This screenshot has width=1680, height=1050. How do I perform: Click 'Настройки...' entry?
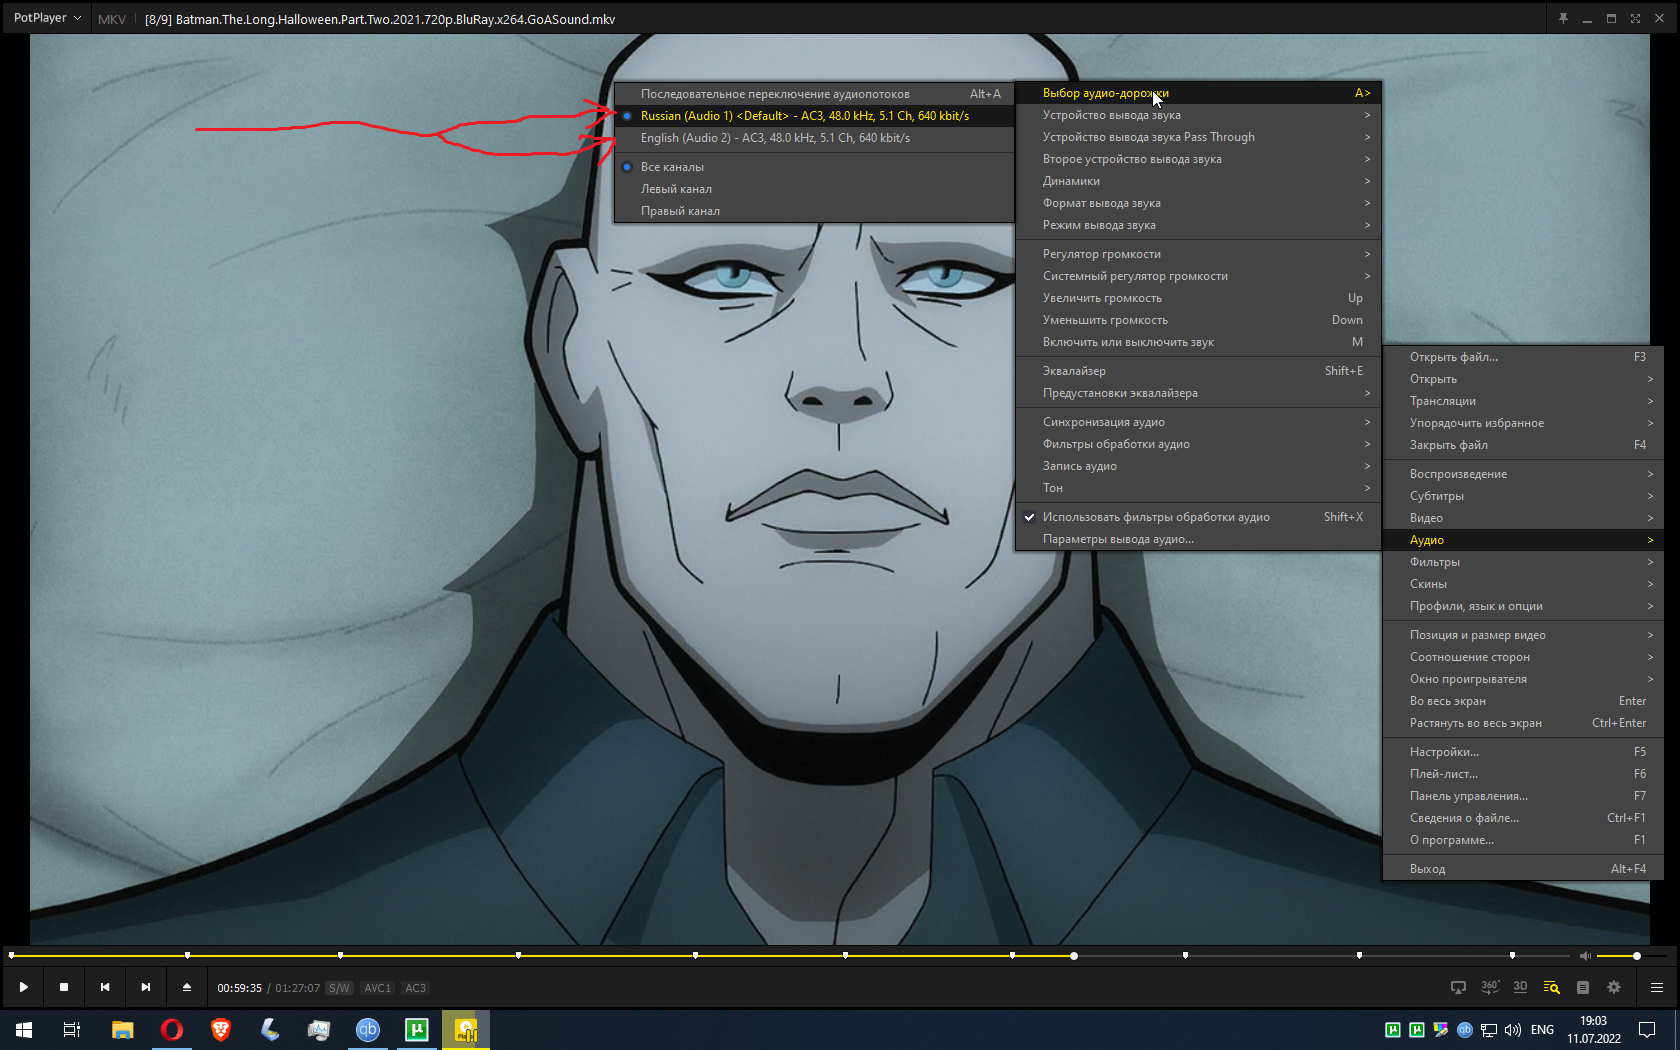tap(1522, 752)
